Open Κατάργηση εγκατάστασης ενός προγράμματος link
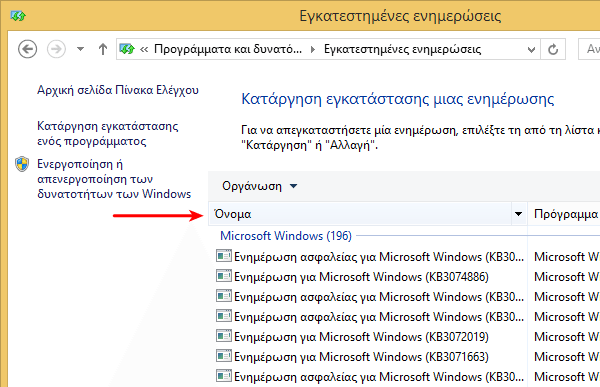This screenshot has width=600, height=387. (108, 134)
